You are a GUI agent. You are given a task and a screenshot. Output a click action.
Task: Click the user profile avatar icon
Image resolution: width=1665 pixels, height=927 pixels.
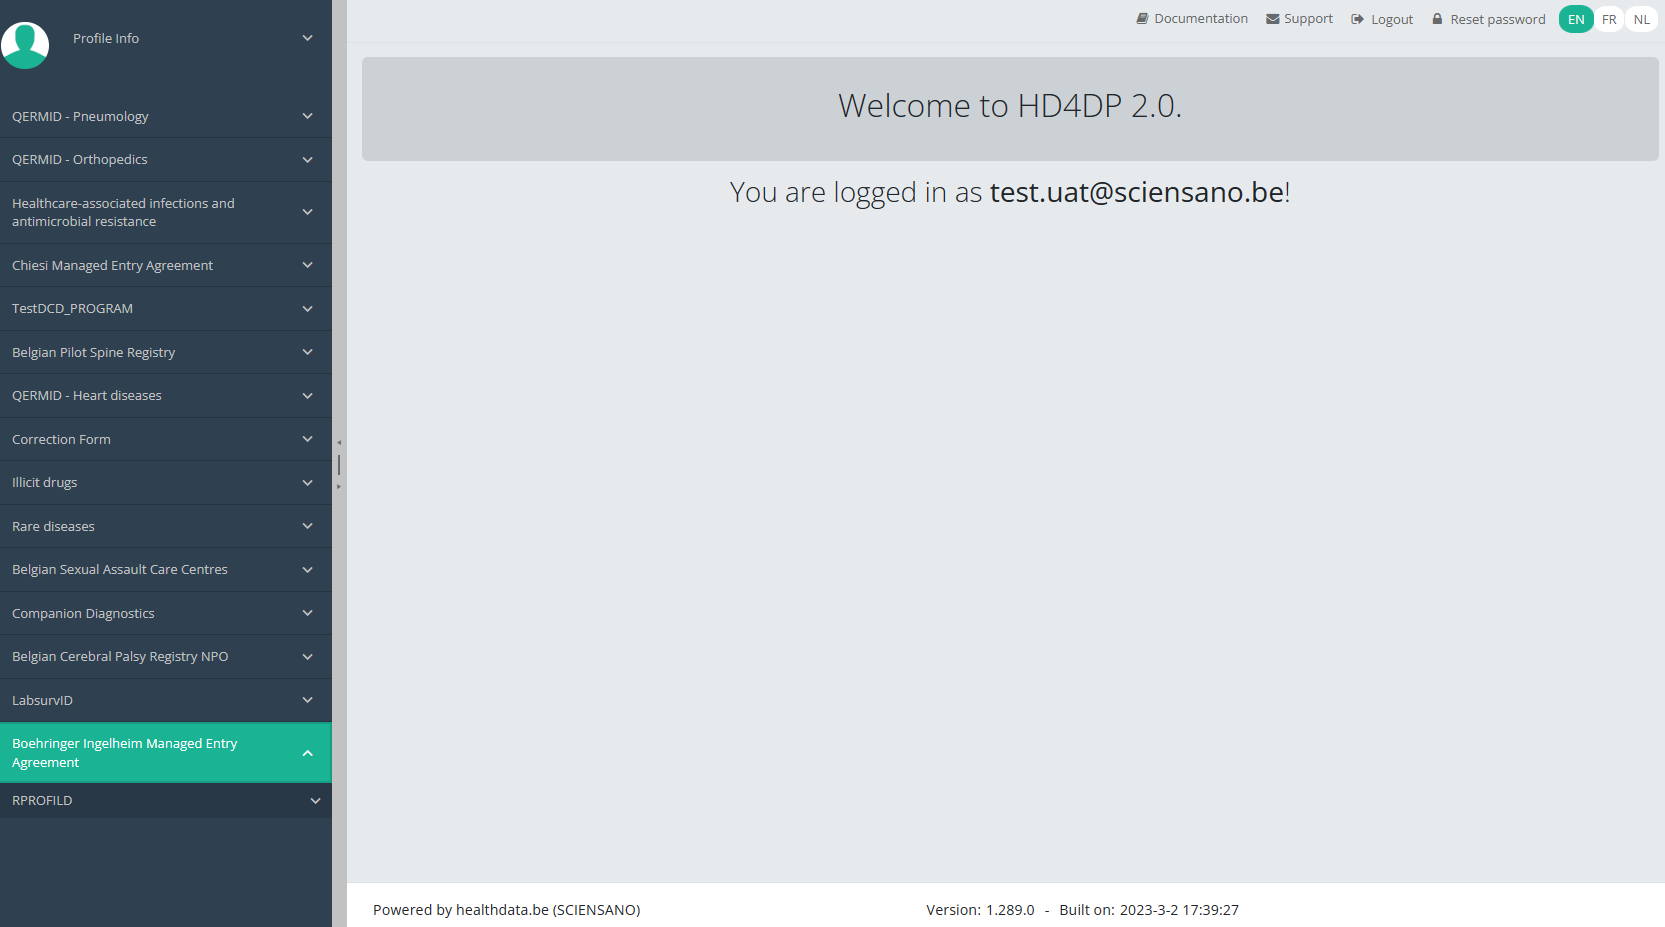25,45
